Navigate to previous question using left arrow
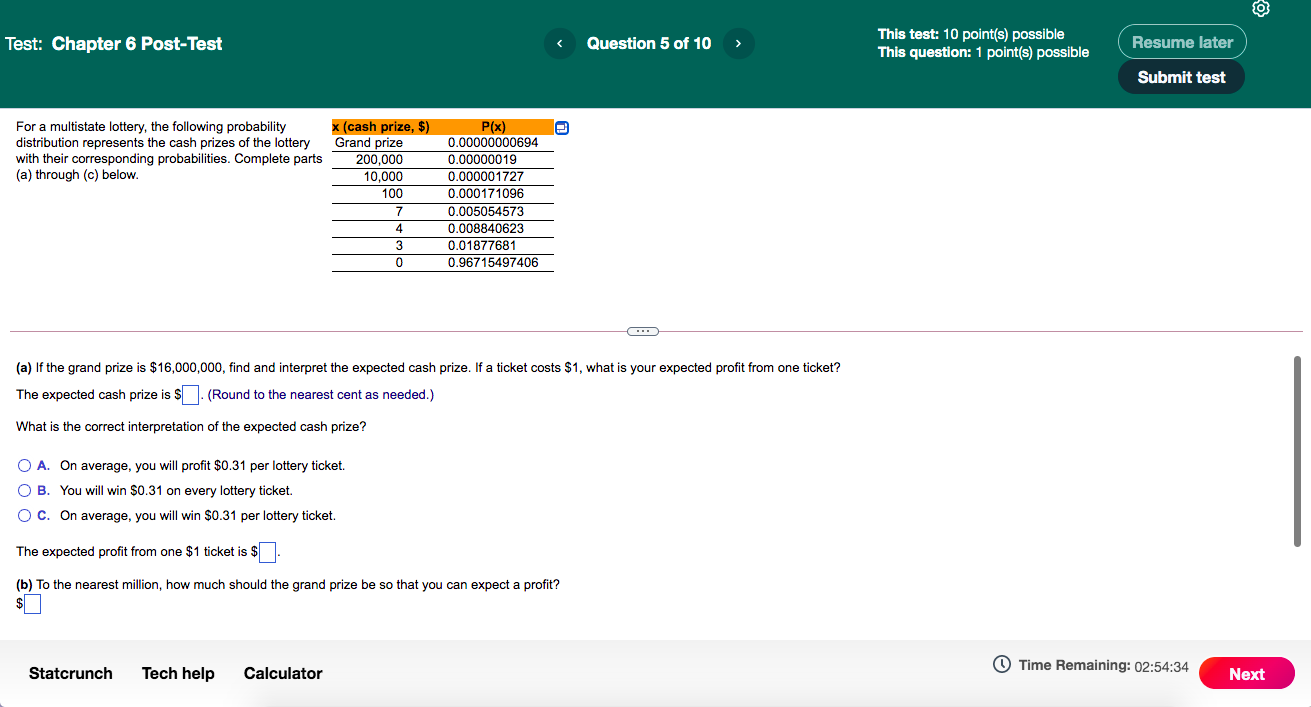This screenshot has height=707, width=1311. 559,43
